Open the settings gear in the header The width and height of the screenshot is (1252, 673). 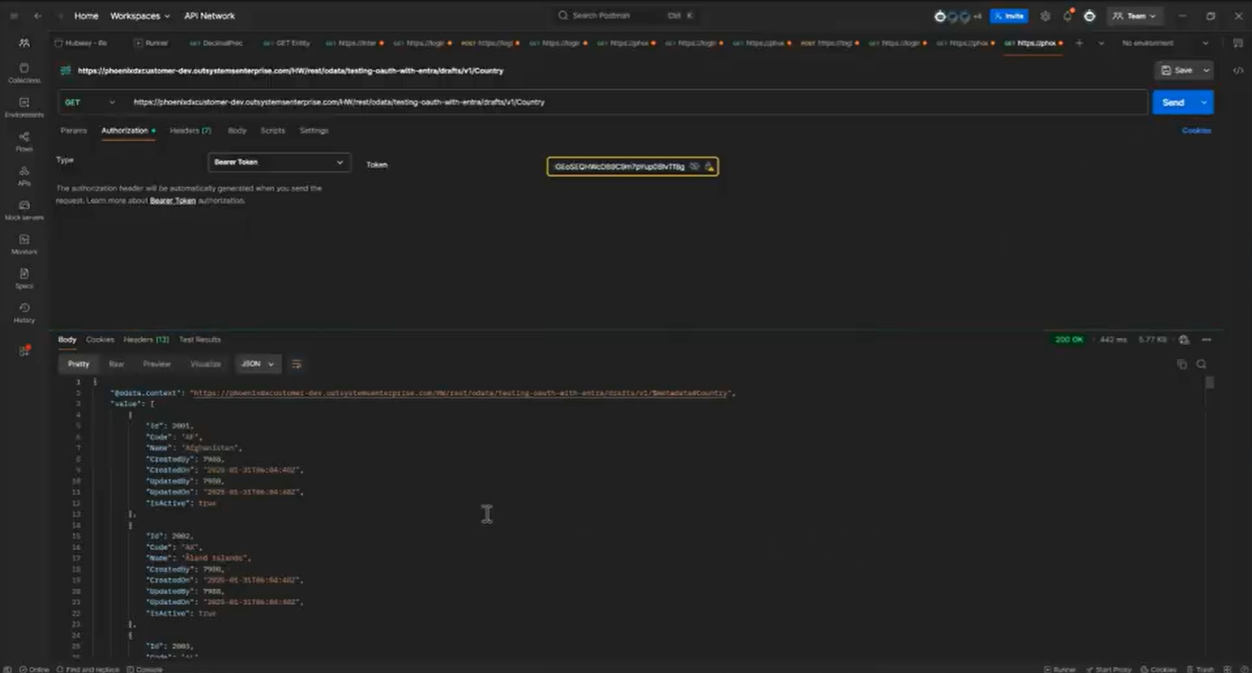click(x=1045, y=16)
